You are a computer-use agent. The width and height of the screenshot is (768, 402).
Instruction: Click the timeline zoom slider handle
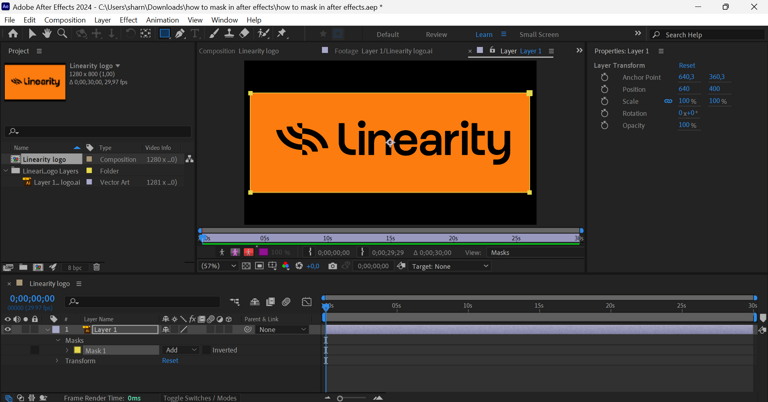tap(340, 398)
